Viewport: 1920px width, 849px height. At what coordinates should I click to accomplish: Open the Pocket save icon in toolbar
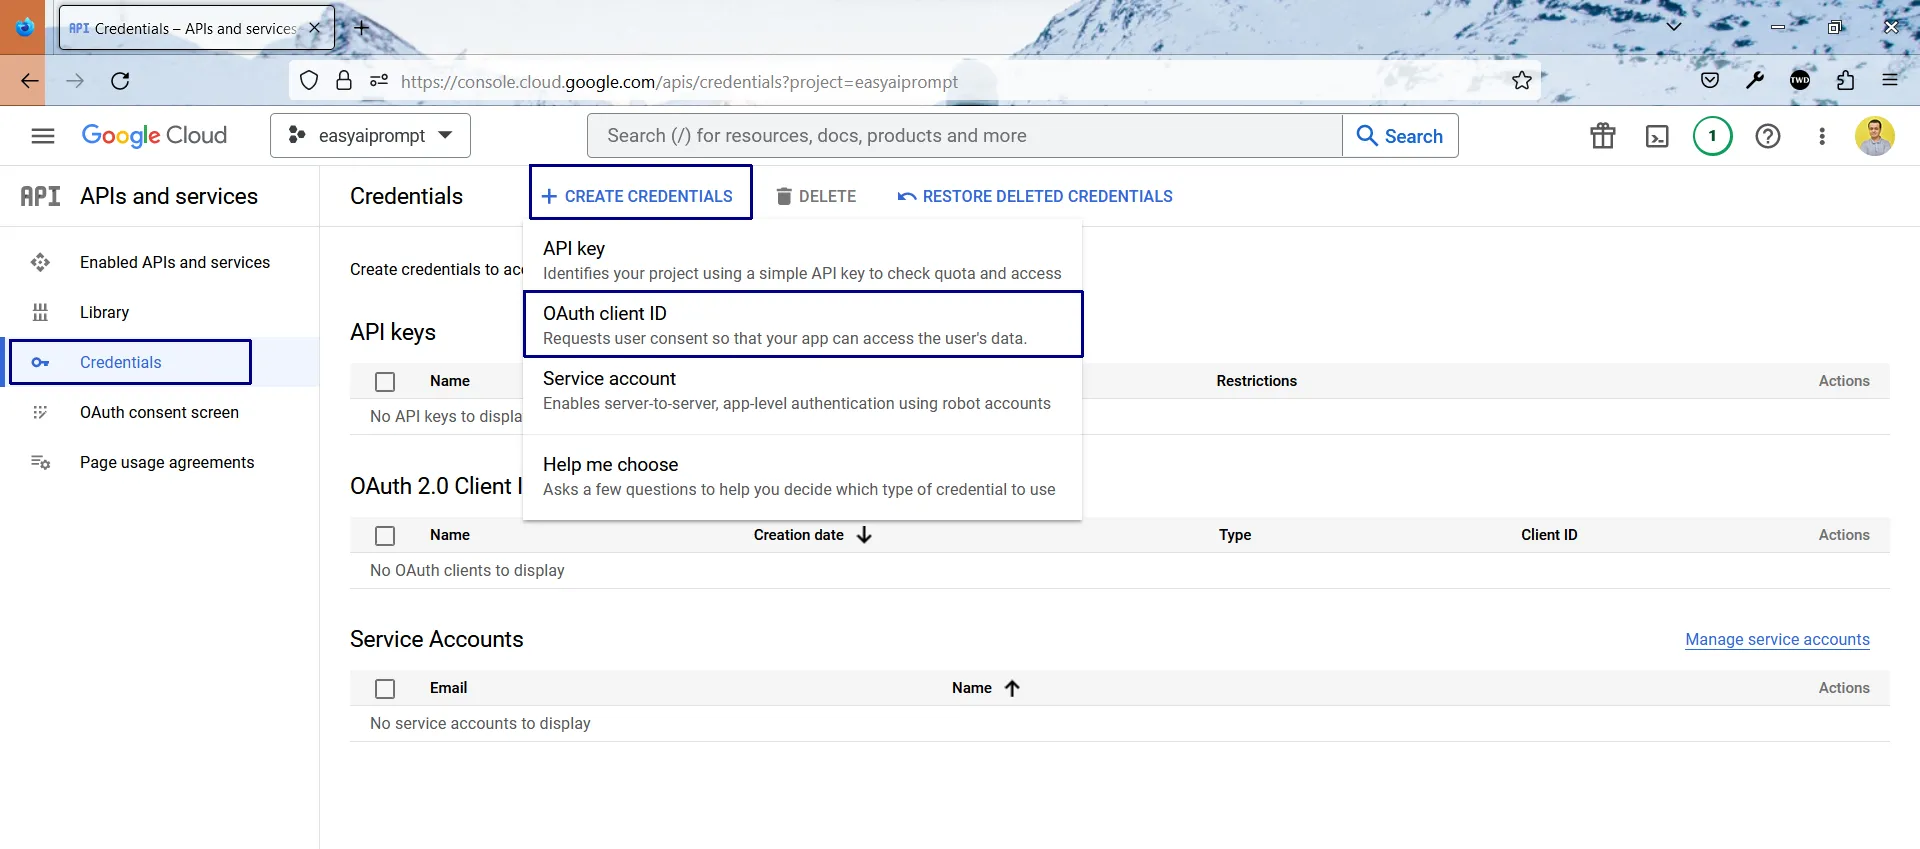[x=1710, y=81]
